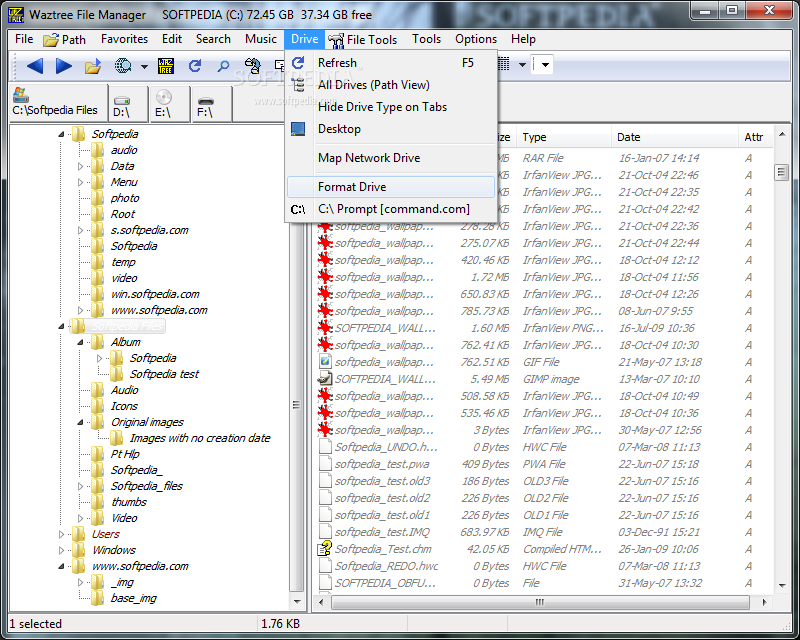Select the audio folder in tree
Screen dimensions: 800x640
[124, 150]
